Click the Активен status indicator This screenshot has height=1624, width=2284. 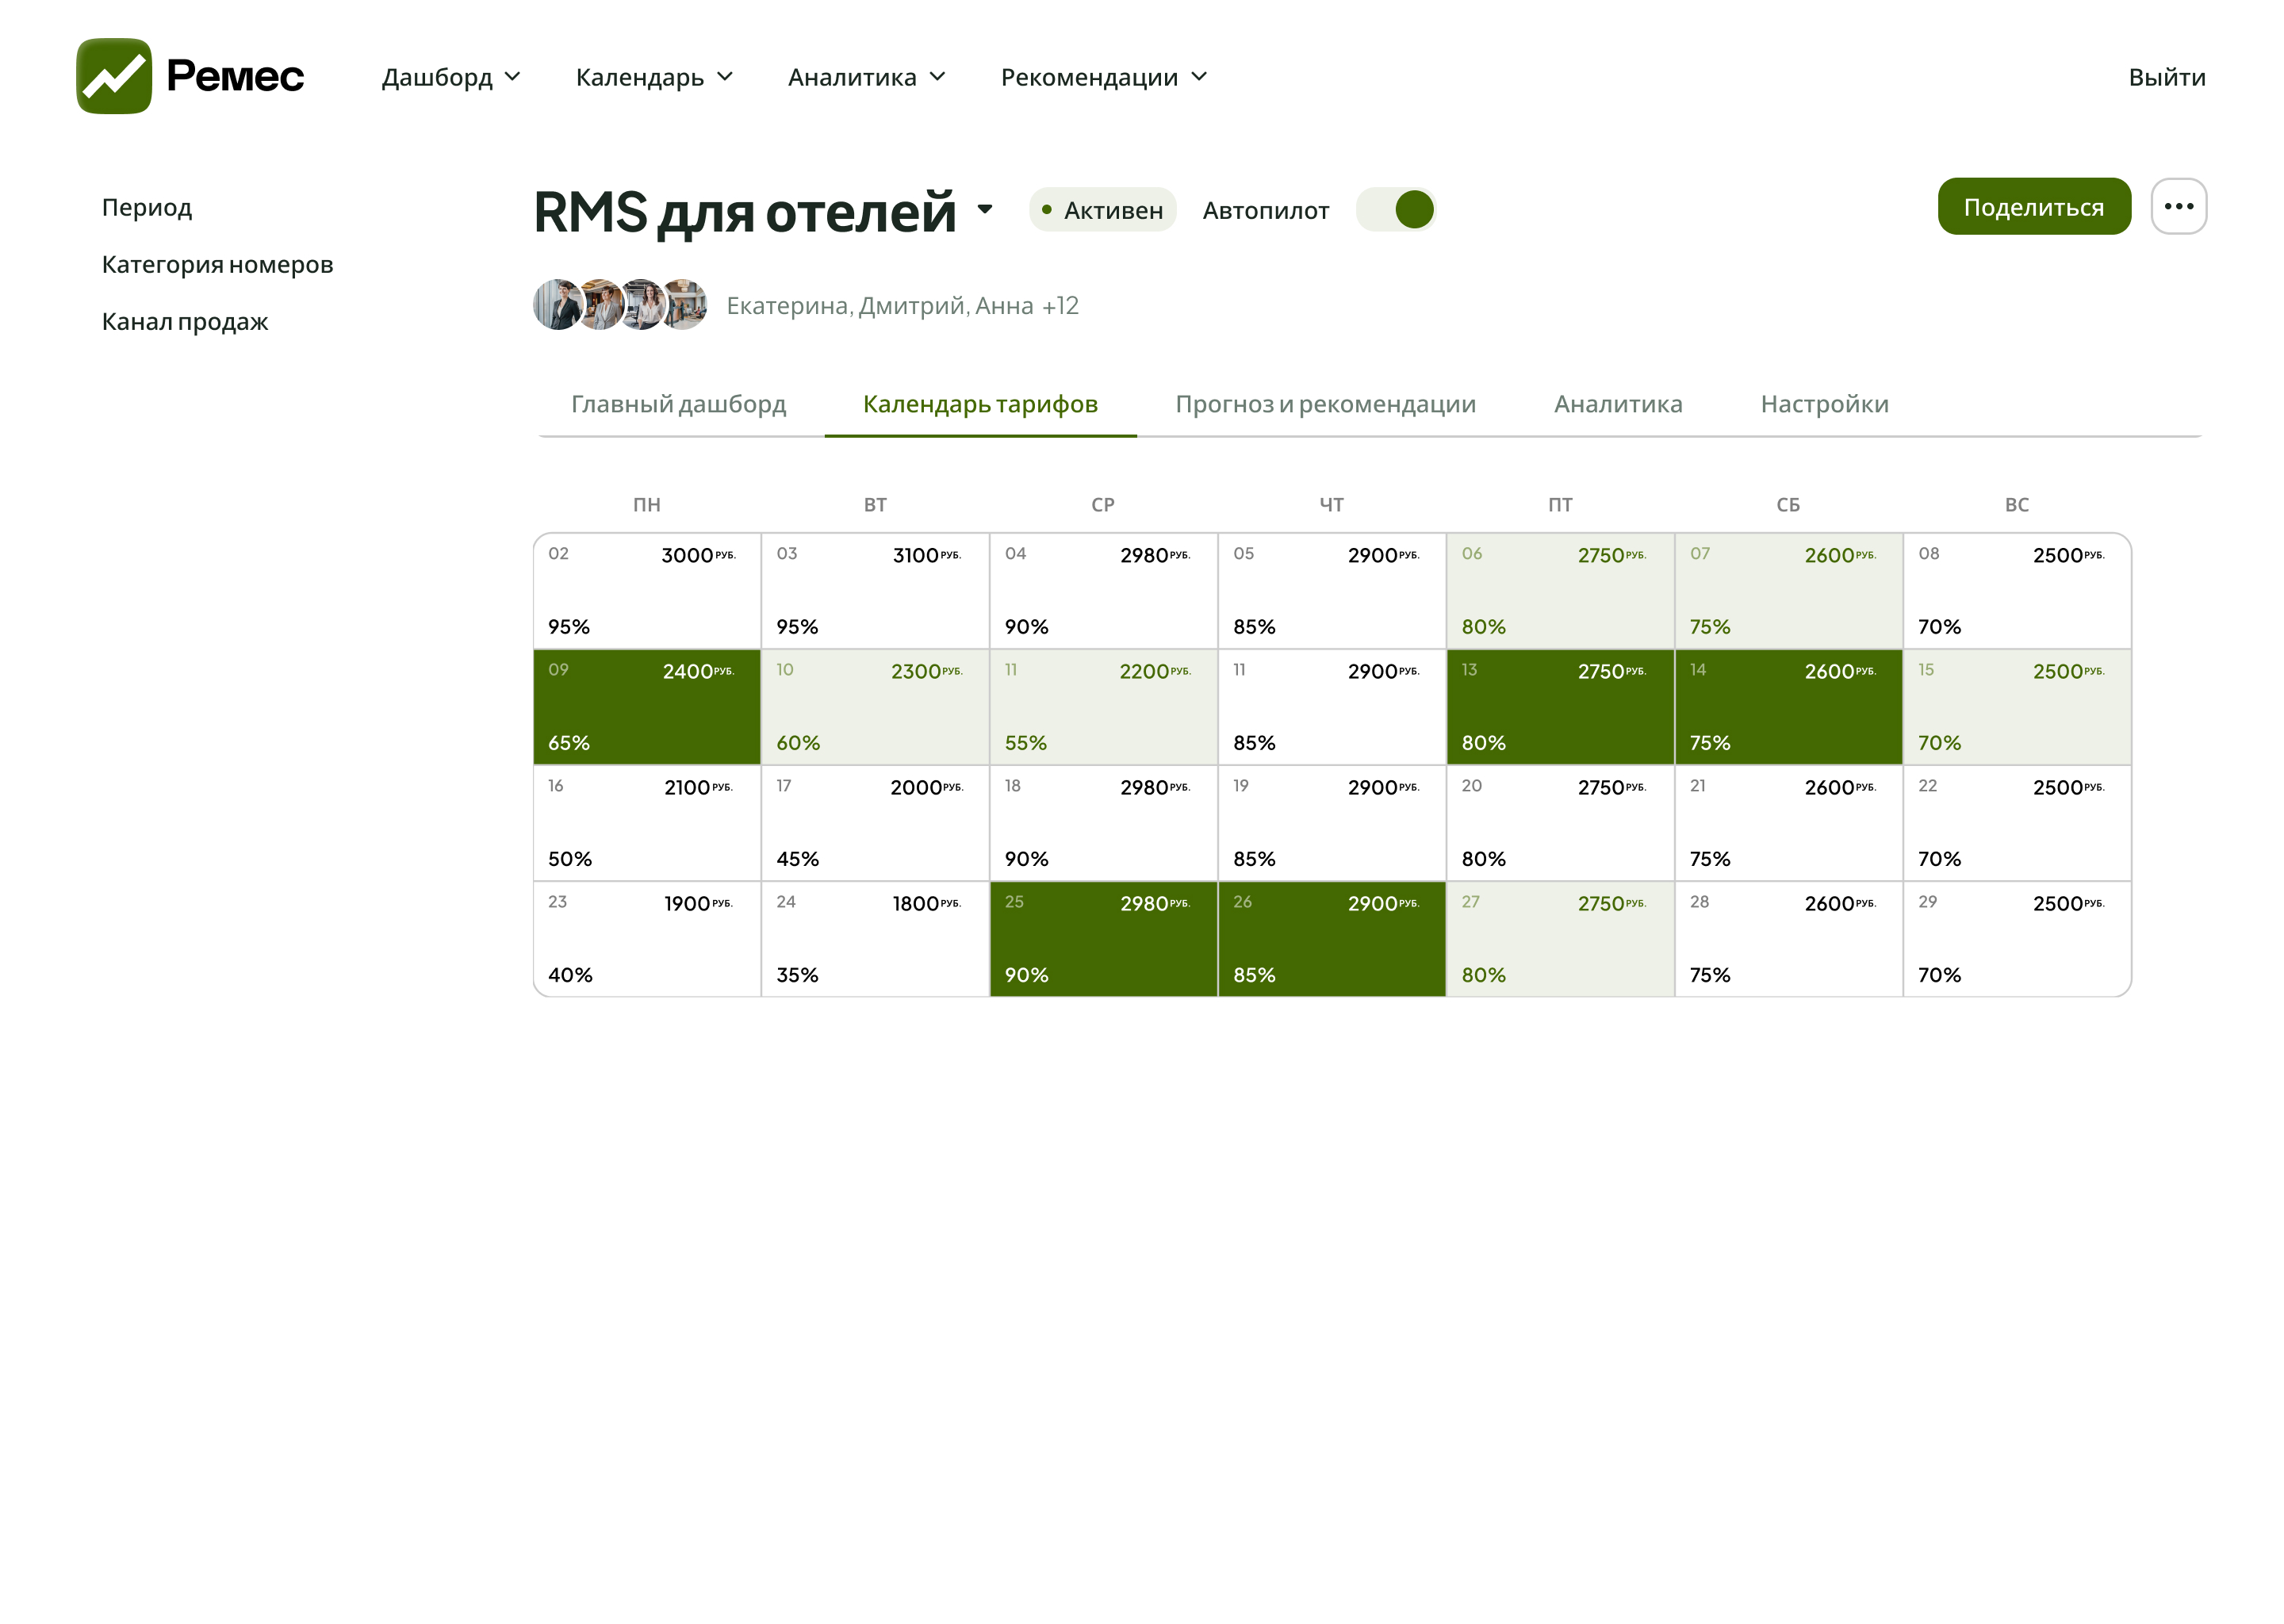coord(1101,209)
